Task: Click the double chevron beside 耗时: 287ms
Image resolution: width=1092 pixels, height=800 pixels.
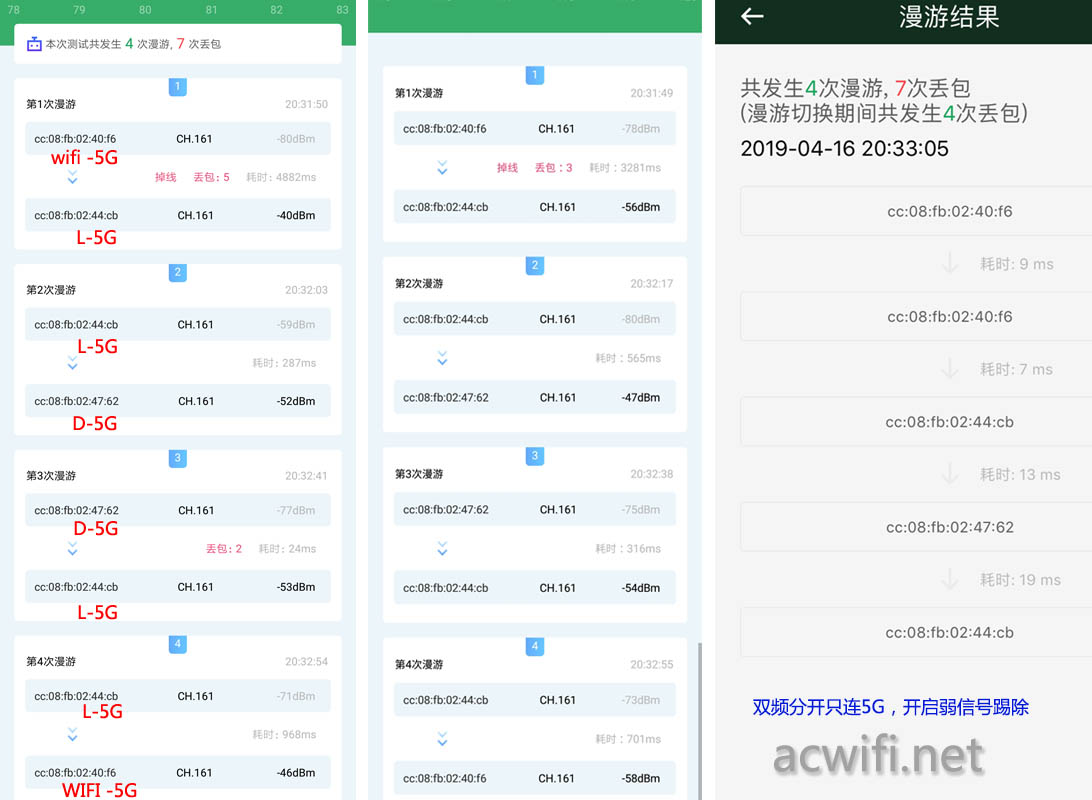Action: 72,363
